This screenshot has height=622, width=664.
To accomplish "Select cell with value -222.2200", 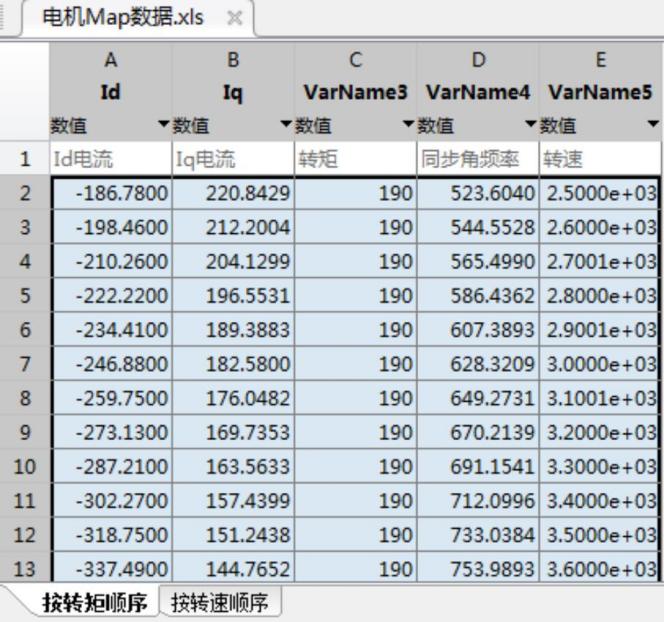I will pyautogui.click(x=112, y=296).
